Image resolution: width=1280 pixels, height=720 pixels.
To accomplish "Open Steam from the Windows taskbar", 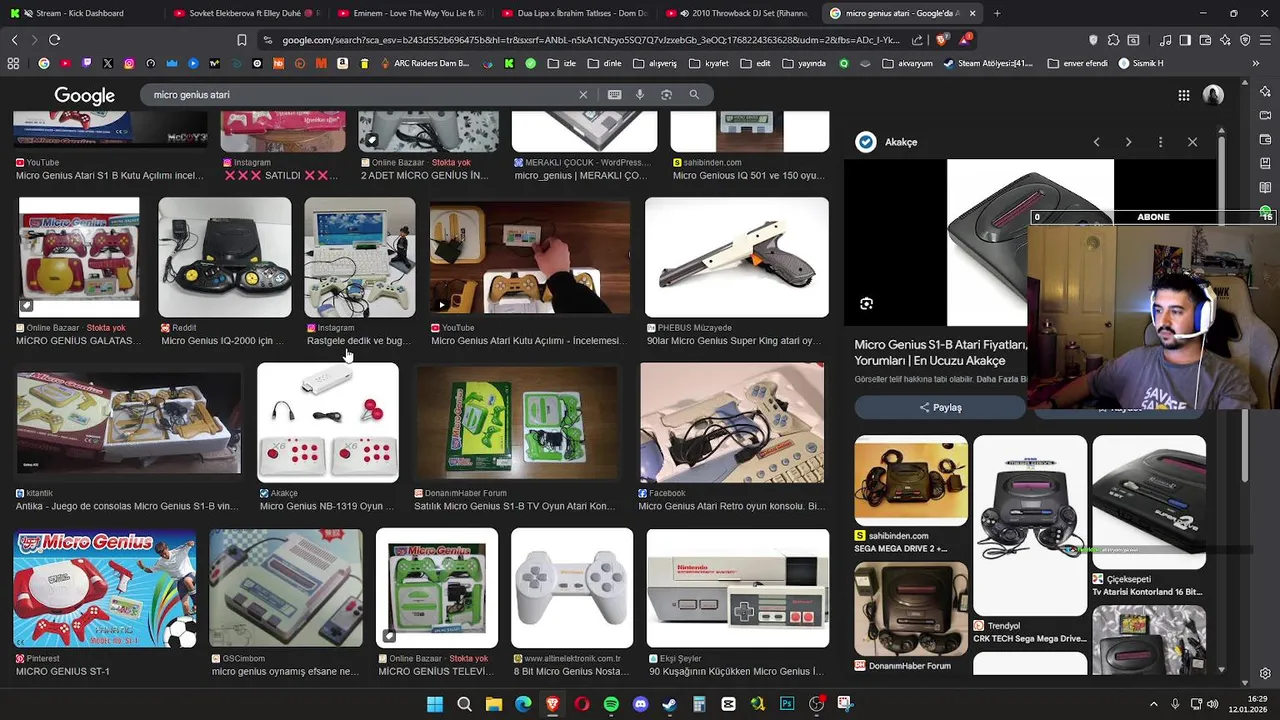I will [669, 704].
